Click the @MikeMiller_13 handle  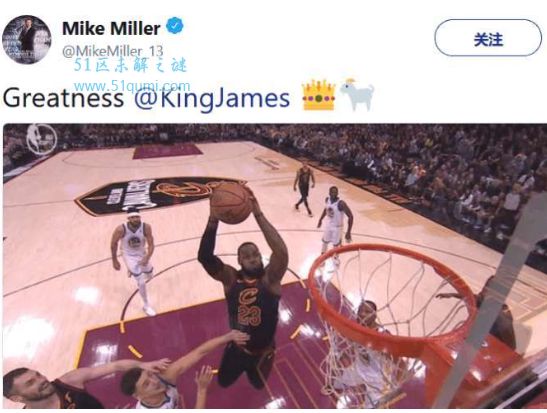tap(113, 51)
